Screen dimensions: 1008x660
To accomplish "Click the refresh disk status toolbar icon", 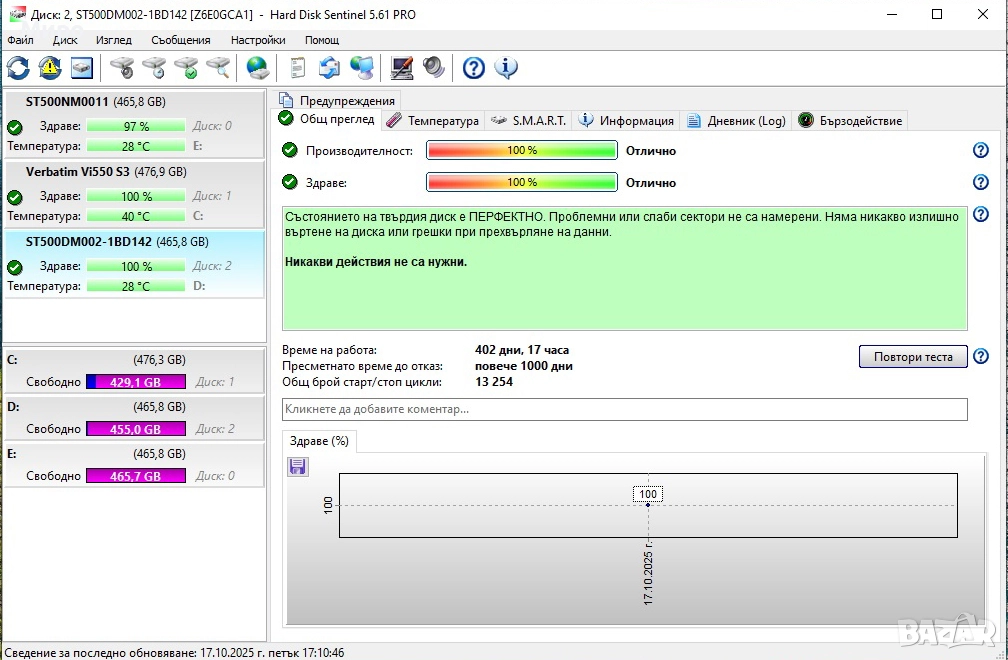I will [x=18, y=68].
